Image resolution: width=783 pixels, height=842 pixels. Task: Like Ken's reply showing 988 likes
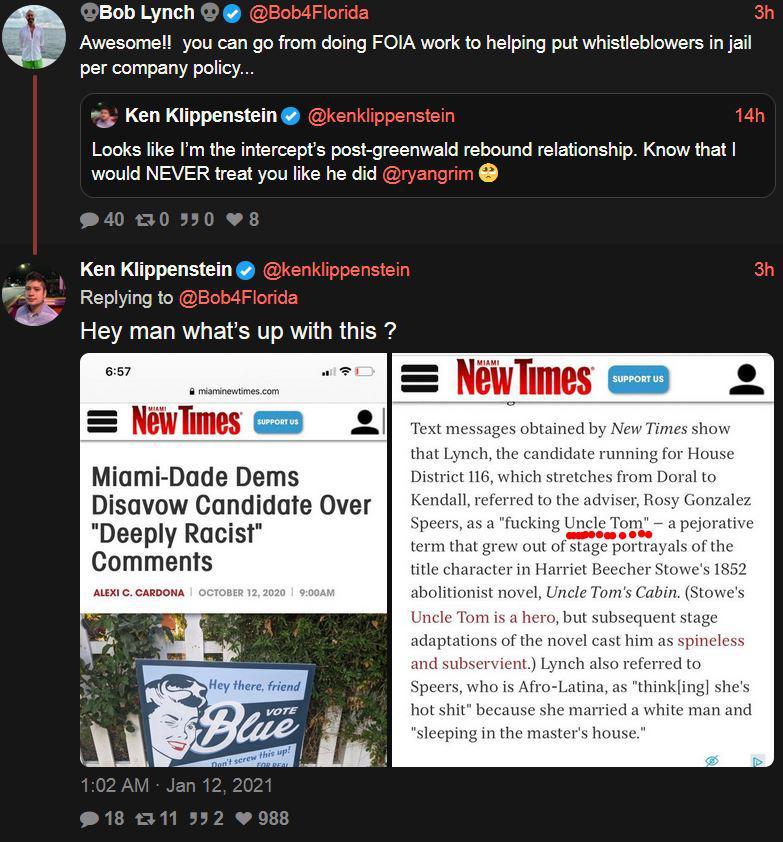point(243,818)
